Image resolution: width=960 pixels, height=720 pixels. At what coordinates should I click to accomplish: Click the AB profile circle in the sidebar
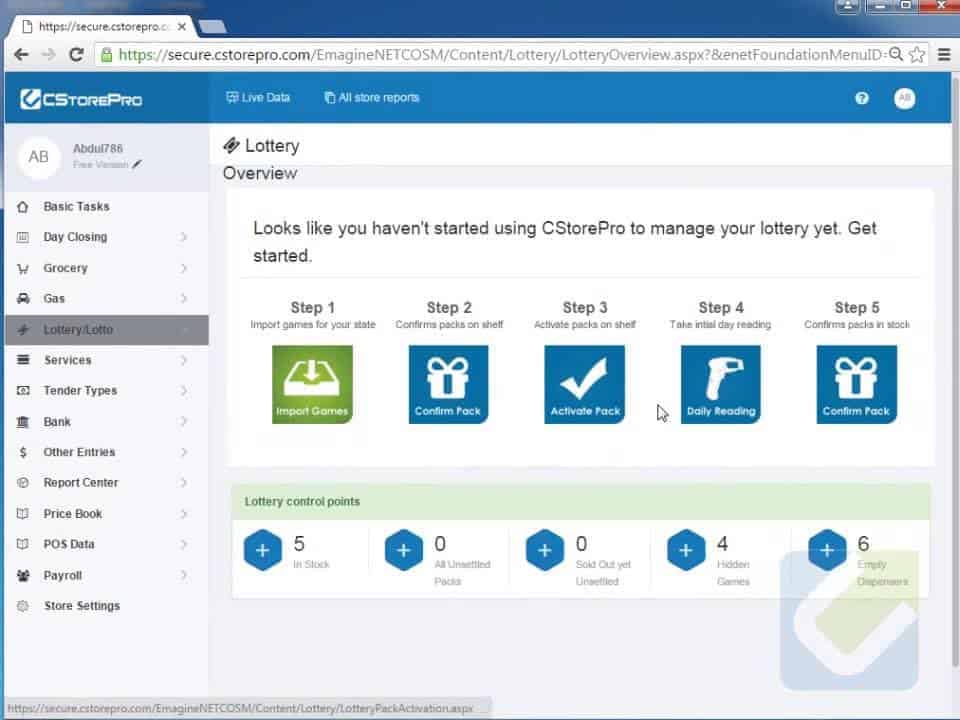pyautogui.click(x=39, y=157)
